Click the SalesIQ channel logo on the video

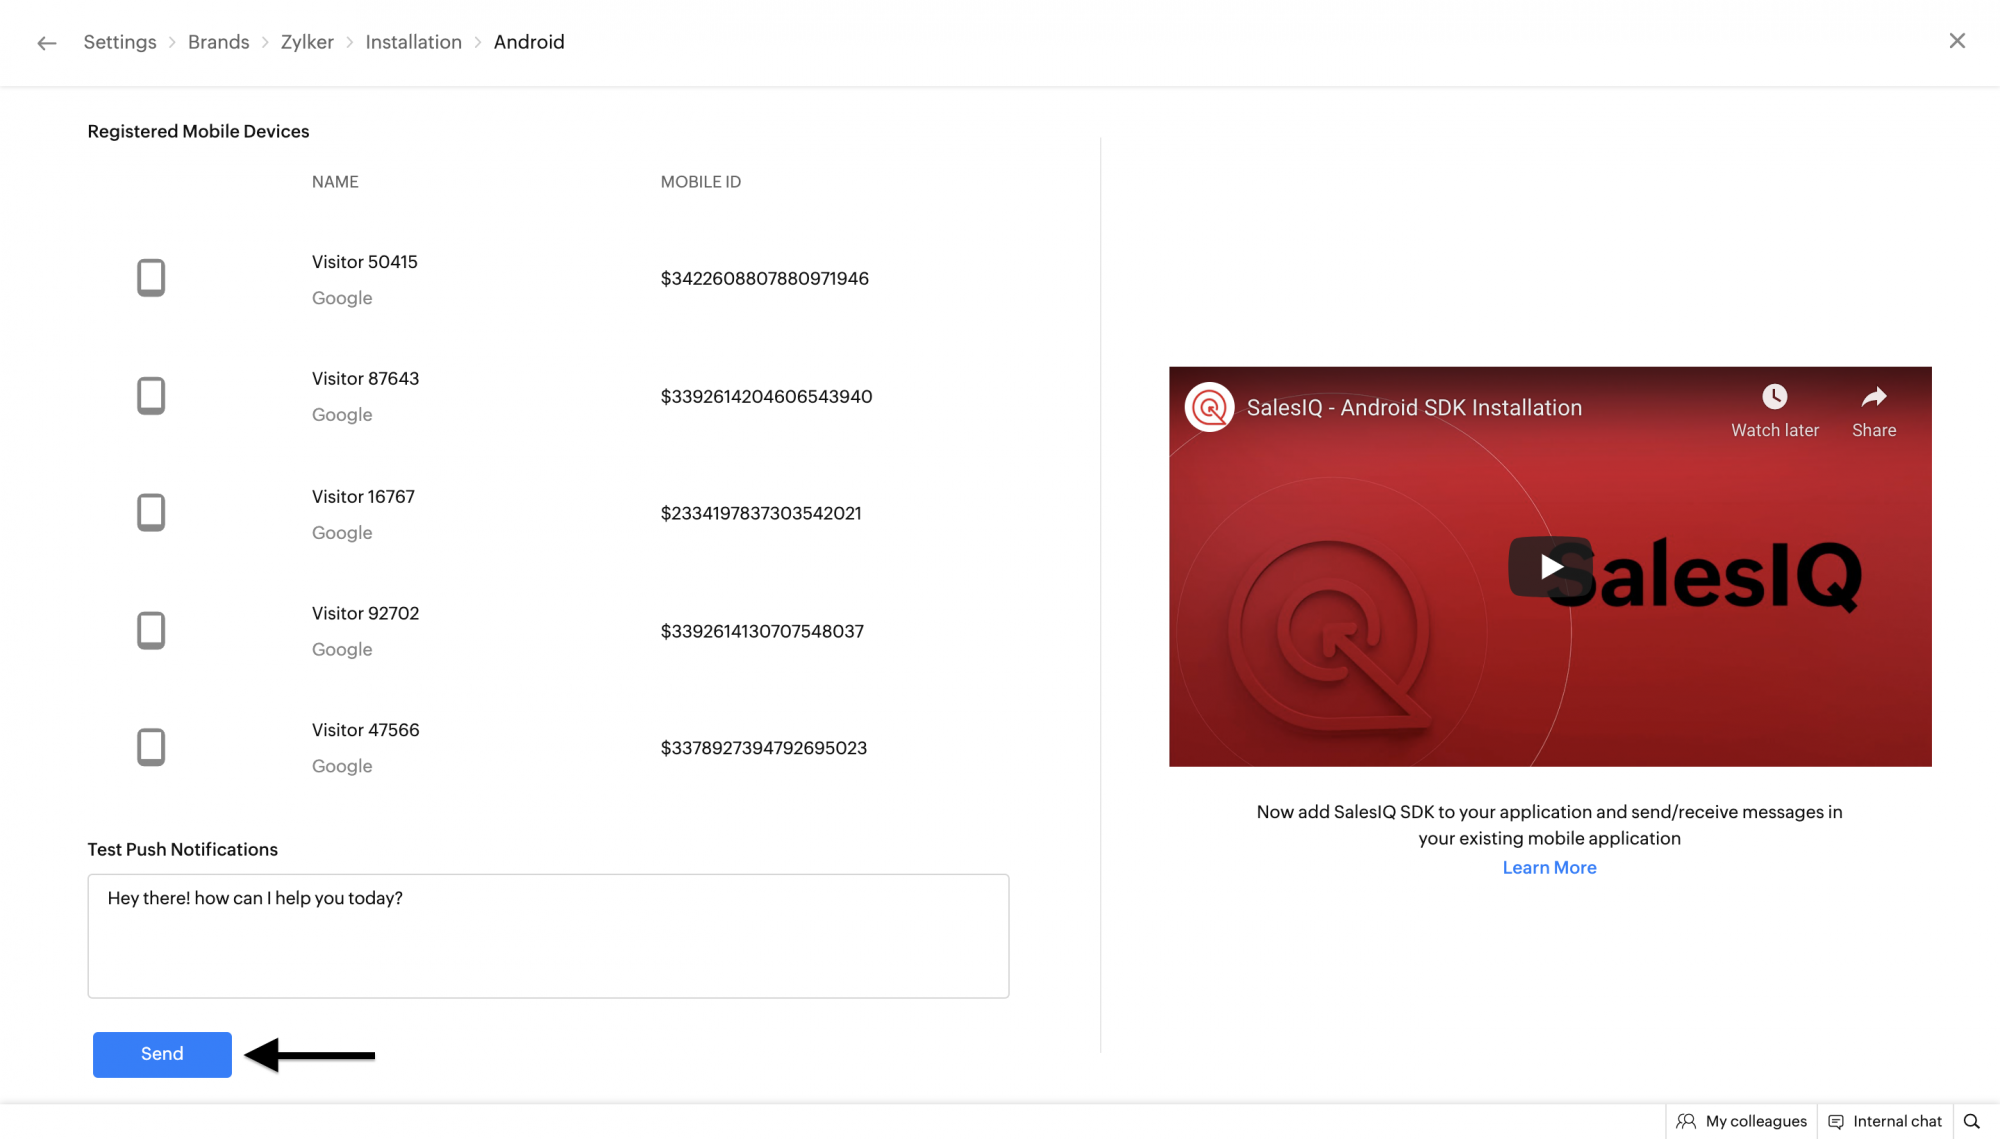tap(1209, 407)
